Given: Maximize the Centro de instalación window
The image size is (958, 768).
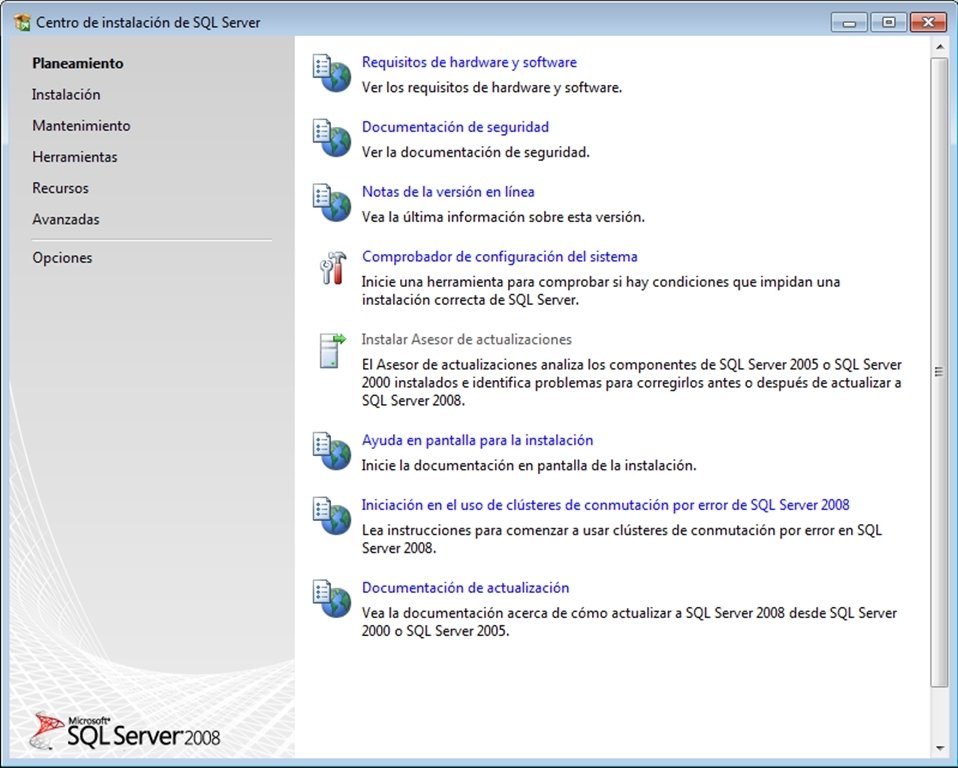Looking at the screenshot, I should pyautogui.click(x=888, y=23).
